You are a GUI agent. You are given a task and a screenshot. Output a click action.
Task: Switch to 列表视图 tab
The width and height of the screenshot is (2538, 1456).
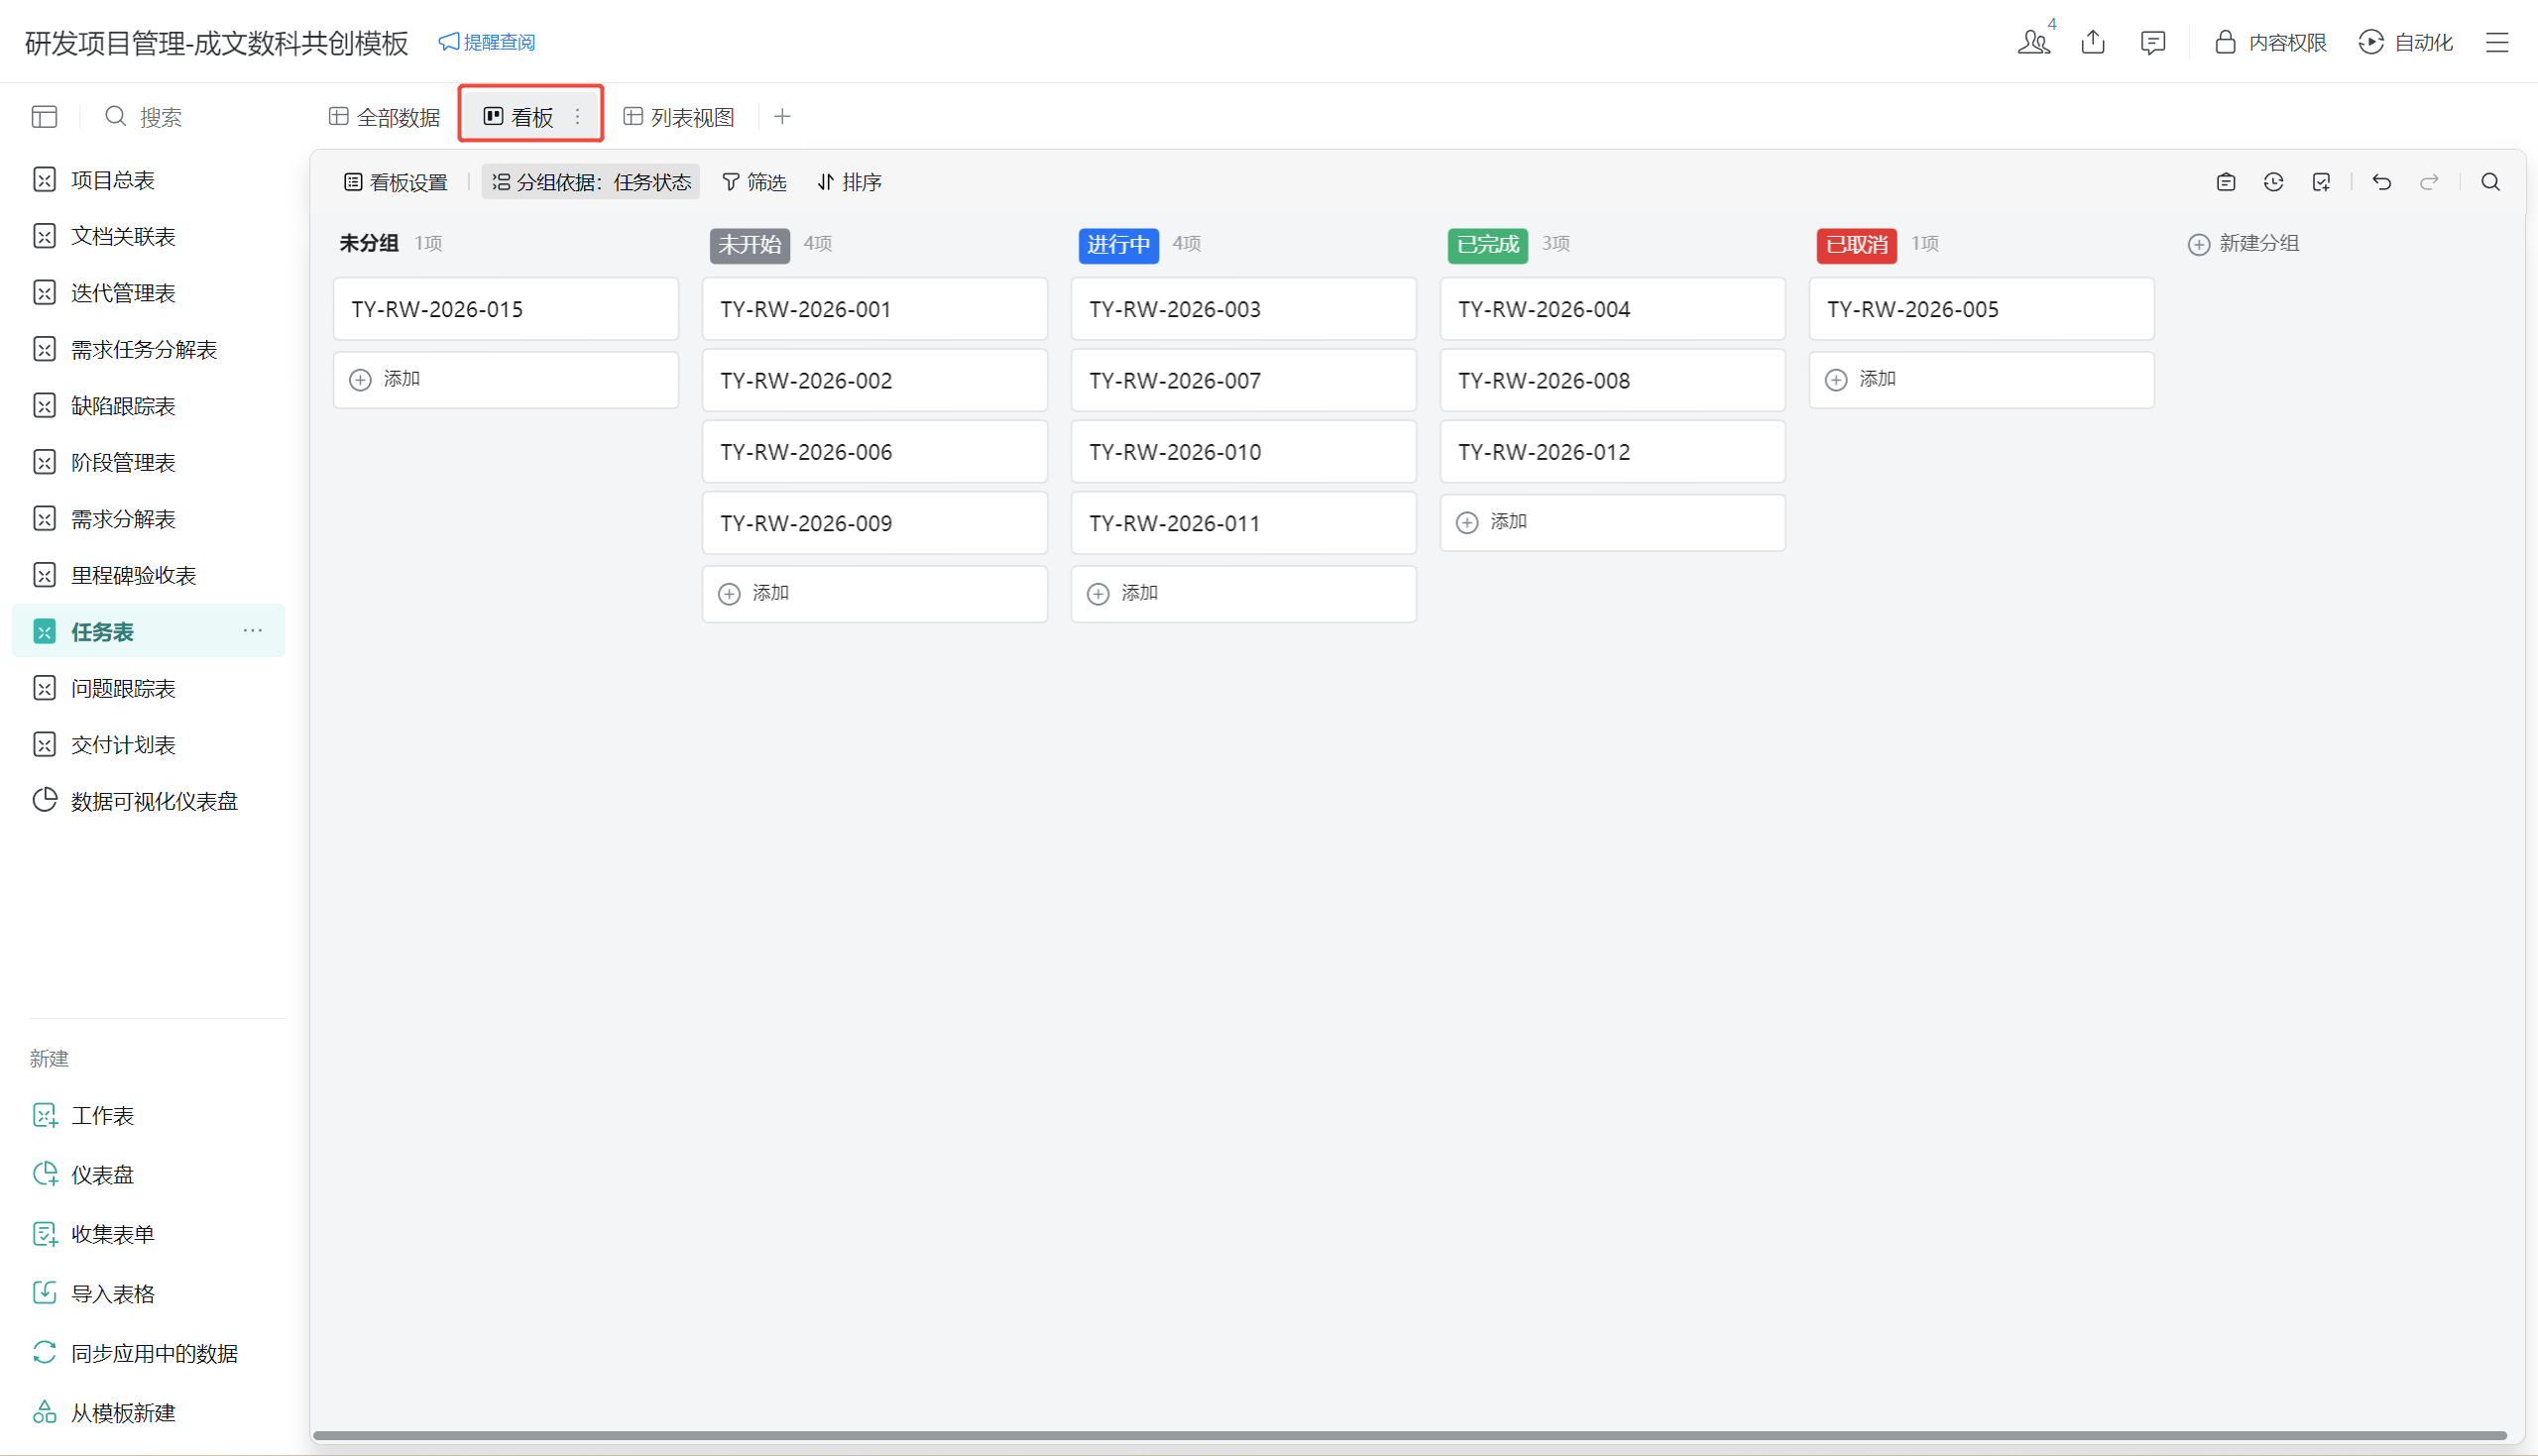pos(679,117)
